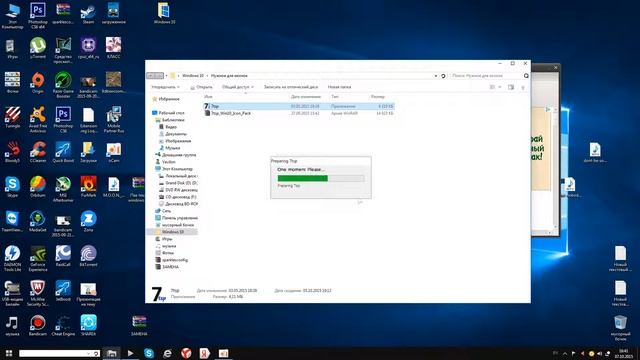Open the TeamViewer desktop shortcut
Image resolution: width=640 pixels, height=360 pixels.
(x=12, y=222)
